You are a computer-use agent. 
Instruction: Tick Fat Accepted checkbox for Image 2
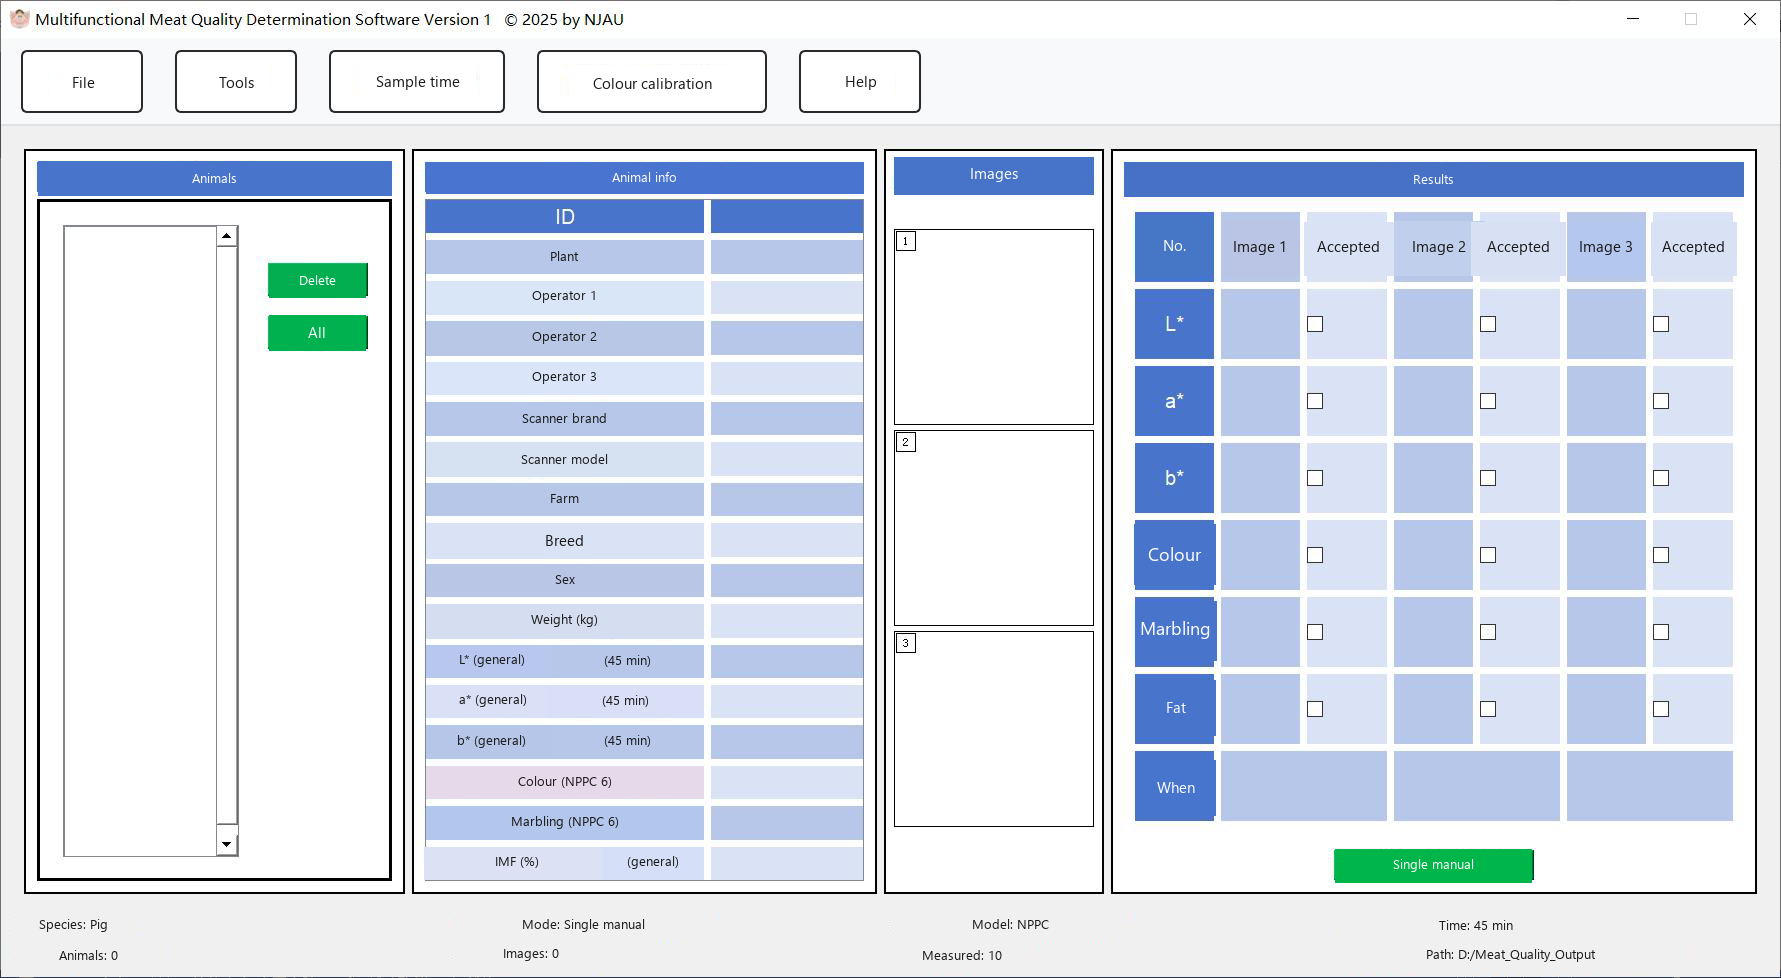click(x=1488, y=709)
